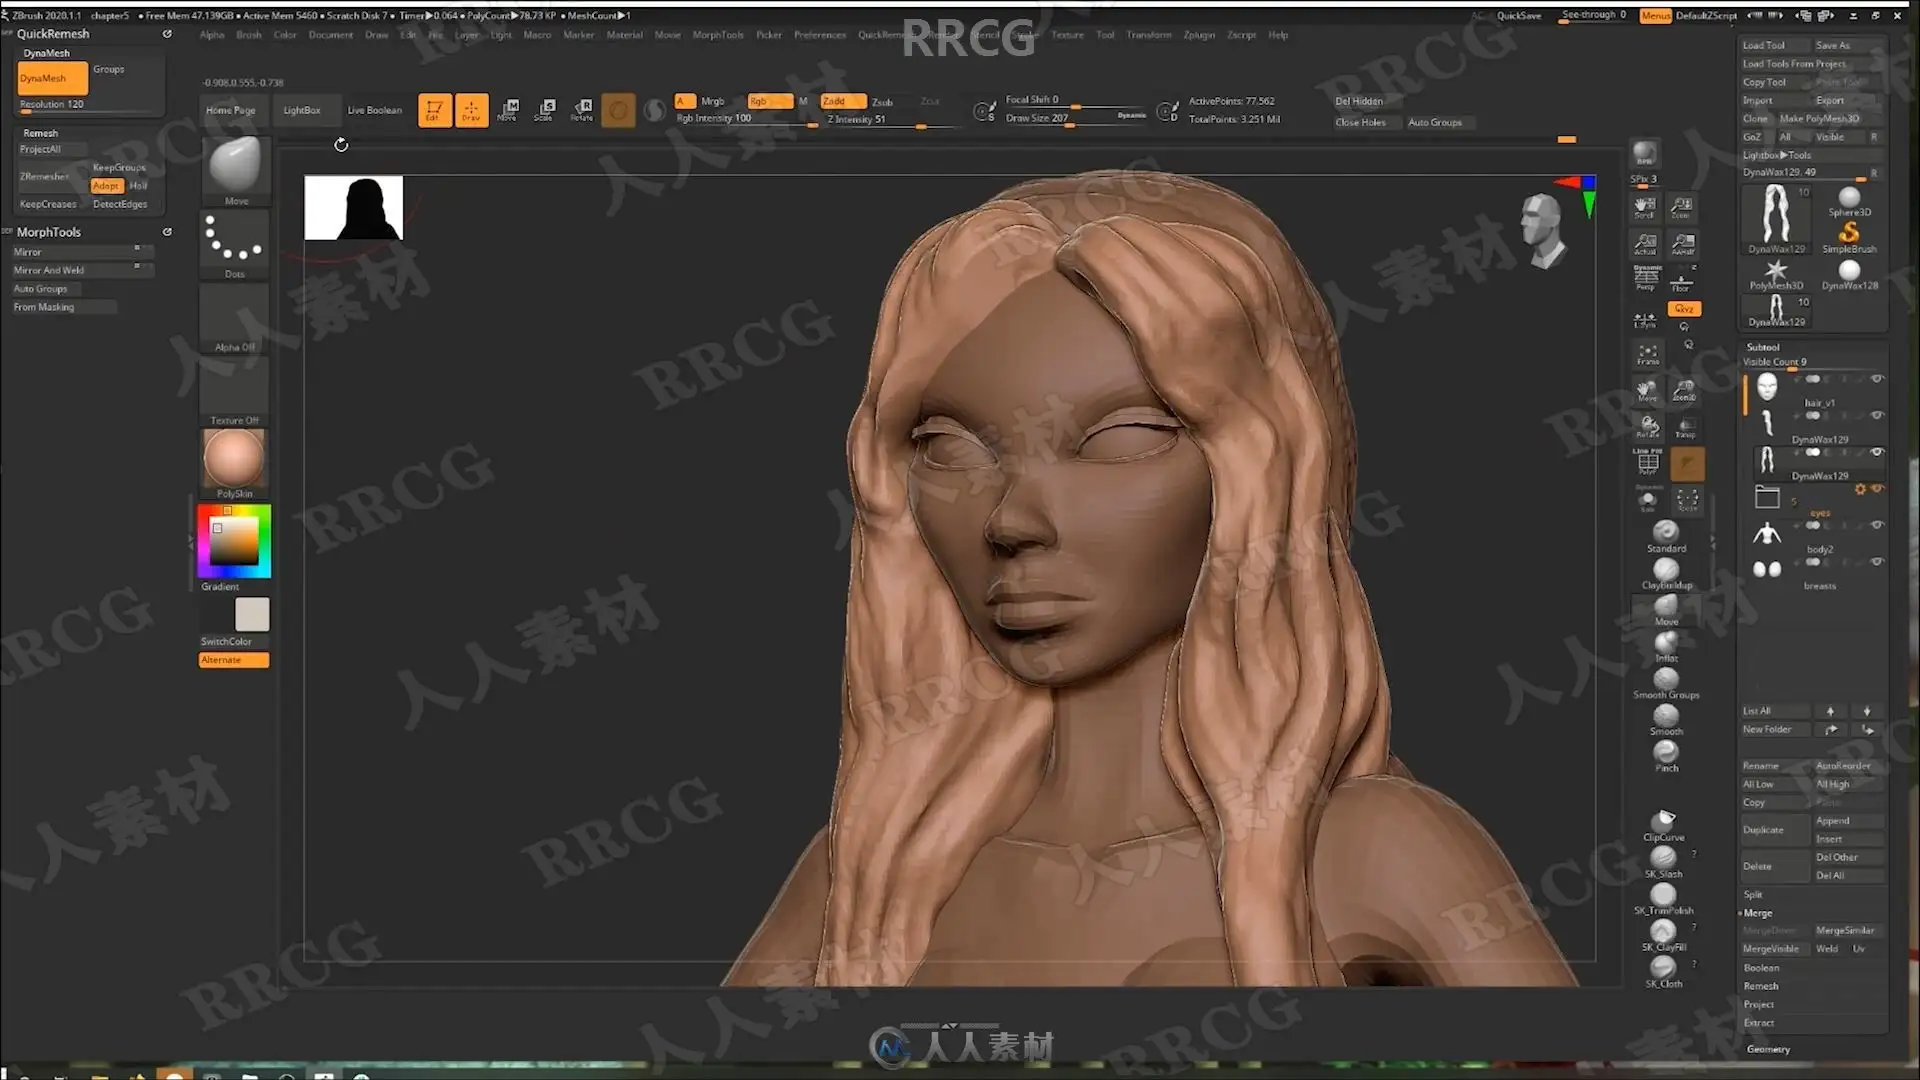This screenshot has height=1080, width=1920.
Task: Expand the Extract section
Action: click(x=1758, y=1023)
